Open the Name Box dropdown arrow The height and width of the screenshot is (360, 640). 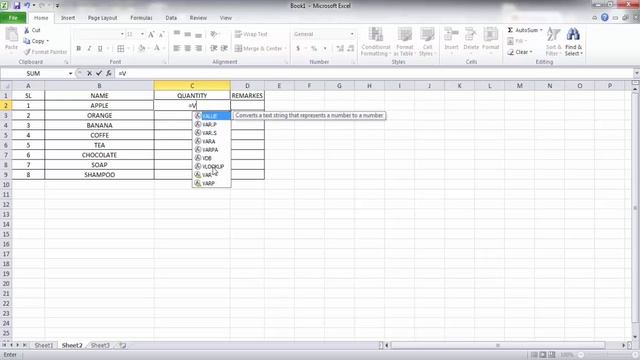(70, 73)
